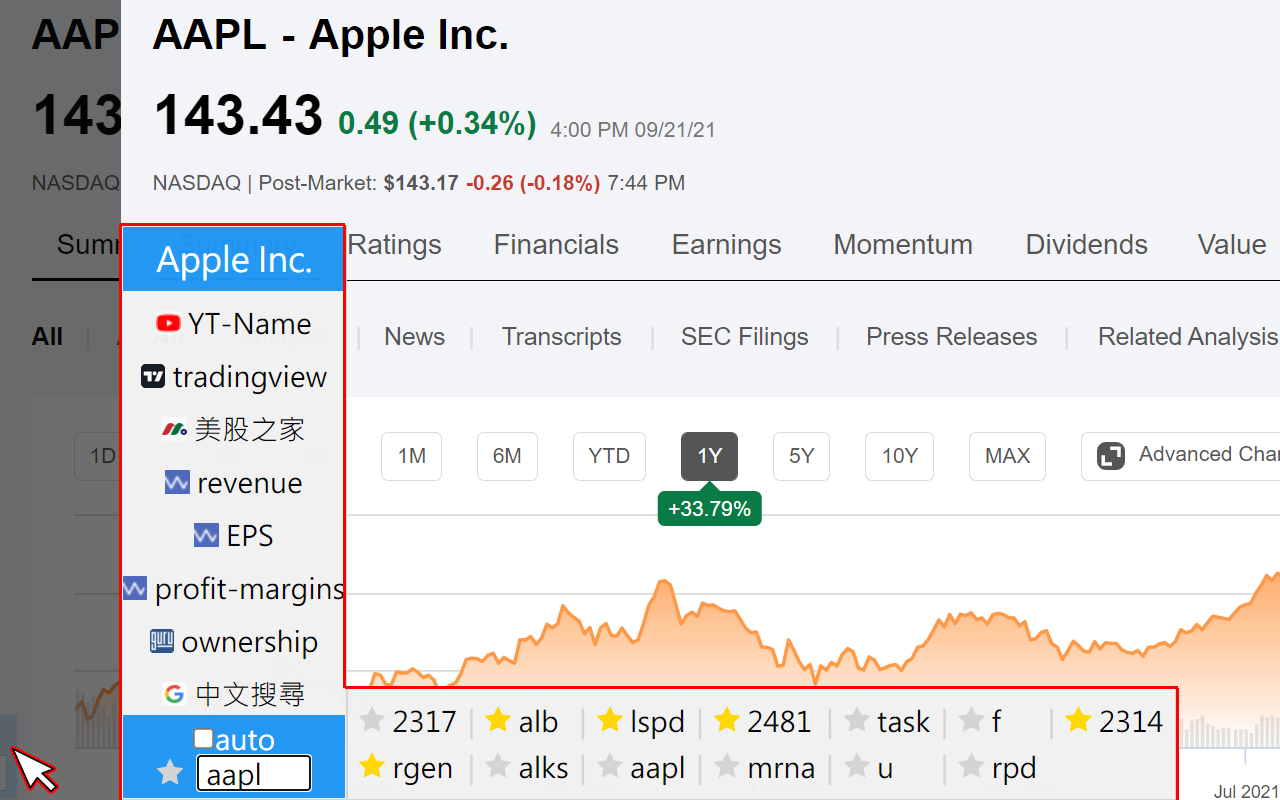Screen dimensions: 1280x800
Task: Set chart range to YTD
Action: point(609,456)
